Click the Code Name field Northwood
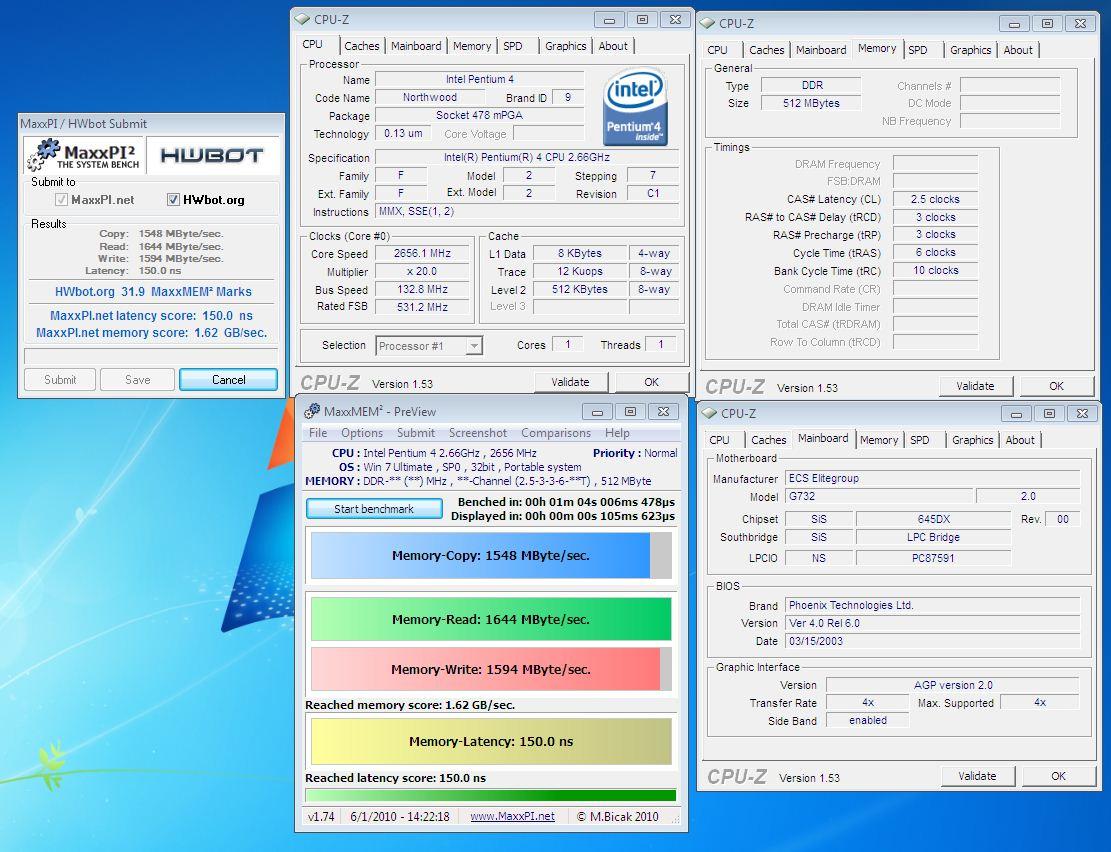 429,98
